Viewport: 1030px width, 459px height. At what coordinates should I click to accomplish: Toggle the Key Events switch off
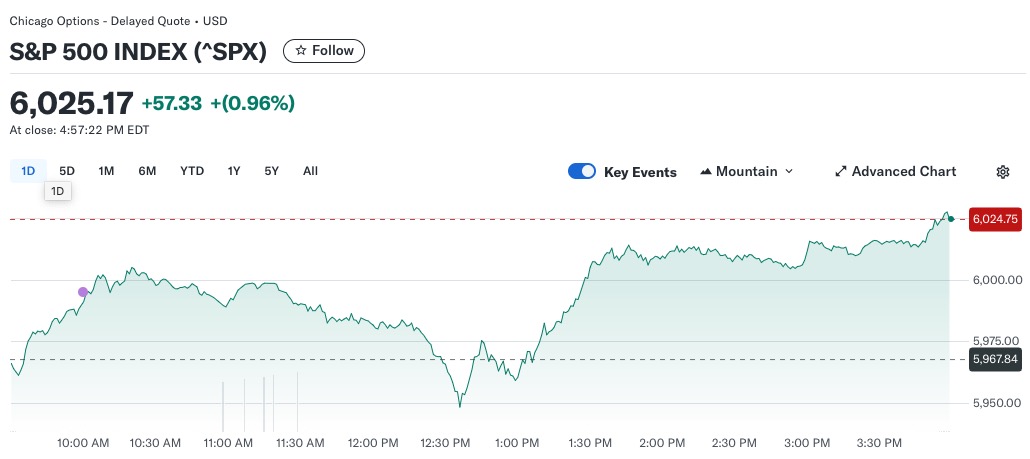coord(582,172)
